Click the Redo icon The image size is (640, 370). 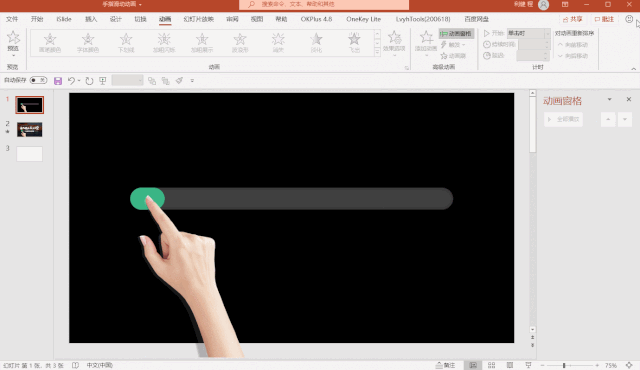(x=89, y=81)
